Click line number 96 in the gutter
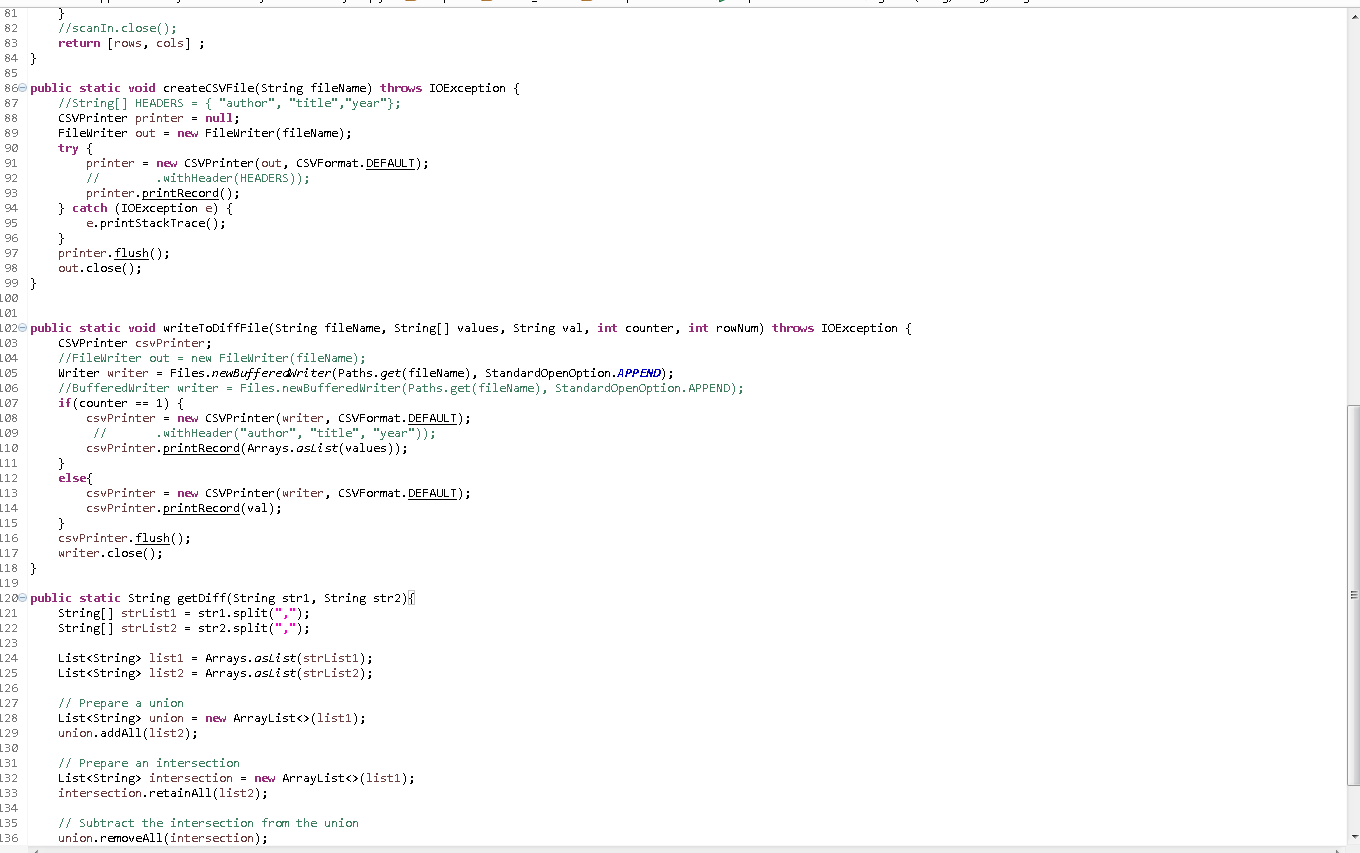1360x853 pixels. point(11,238)
